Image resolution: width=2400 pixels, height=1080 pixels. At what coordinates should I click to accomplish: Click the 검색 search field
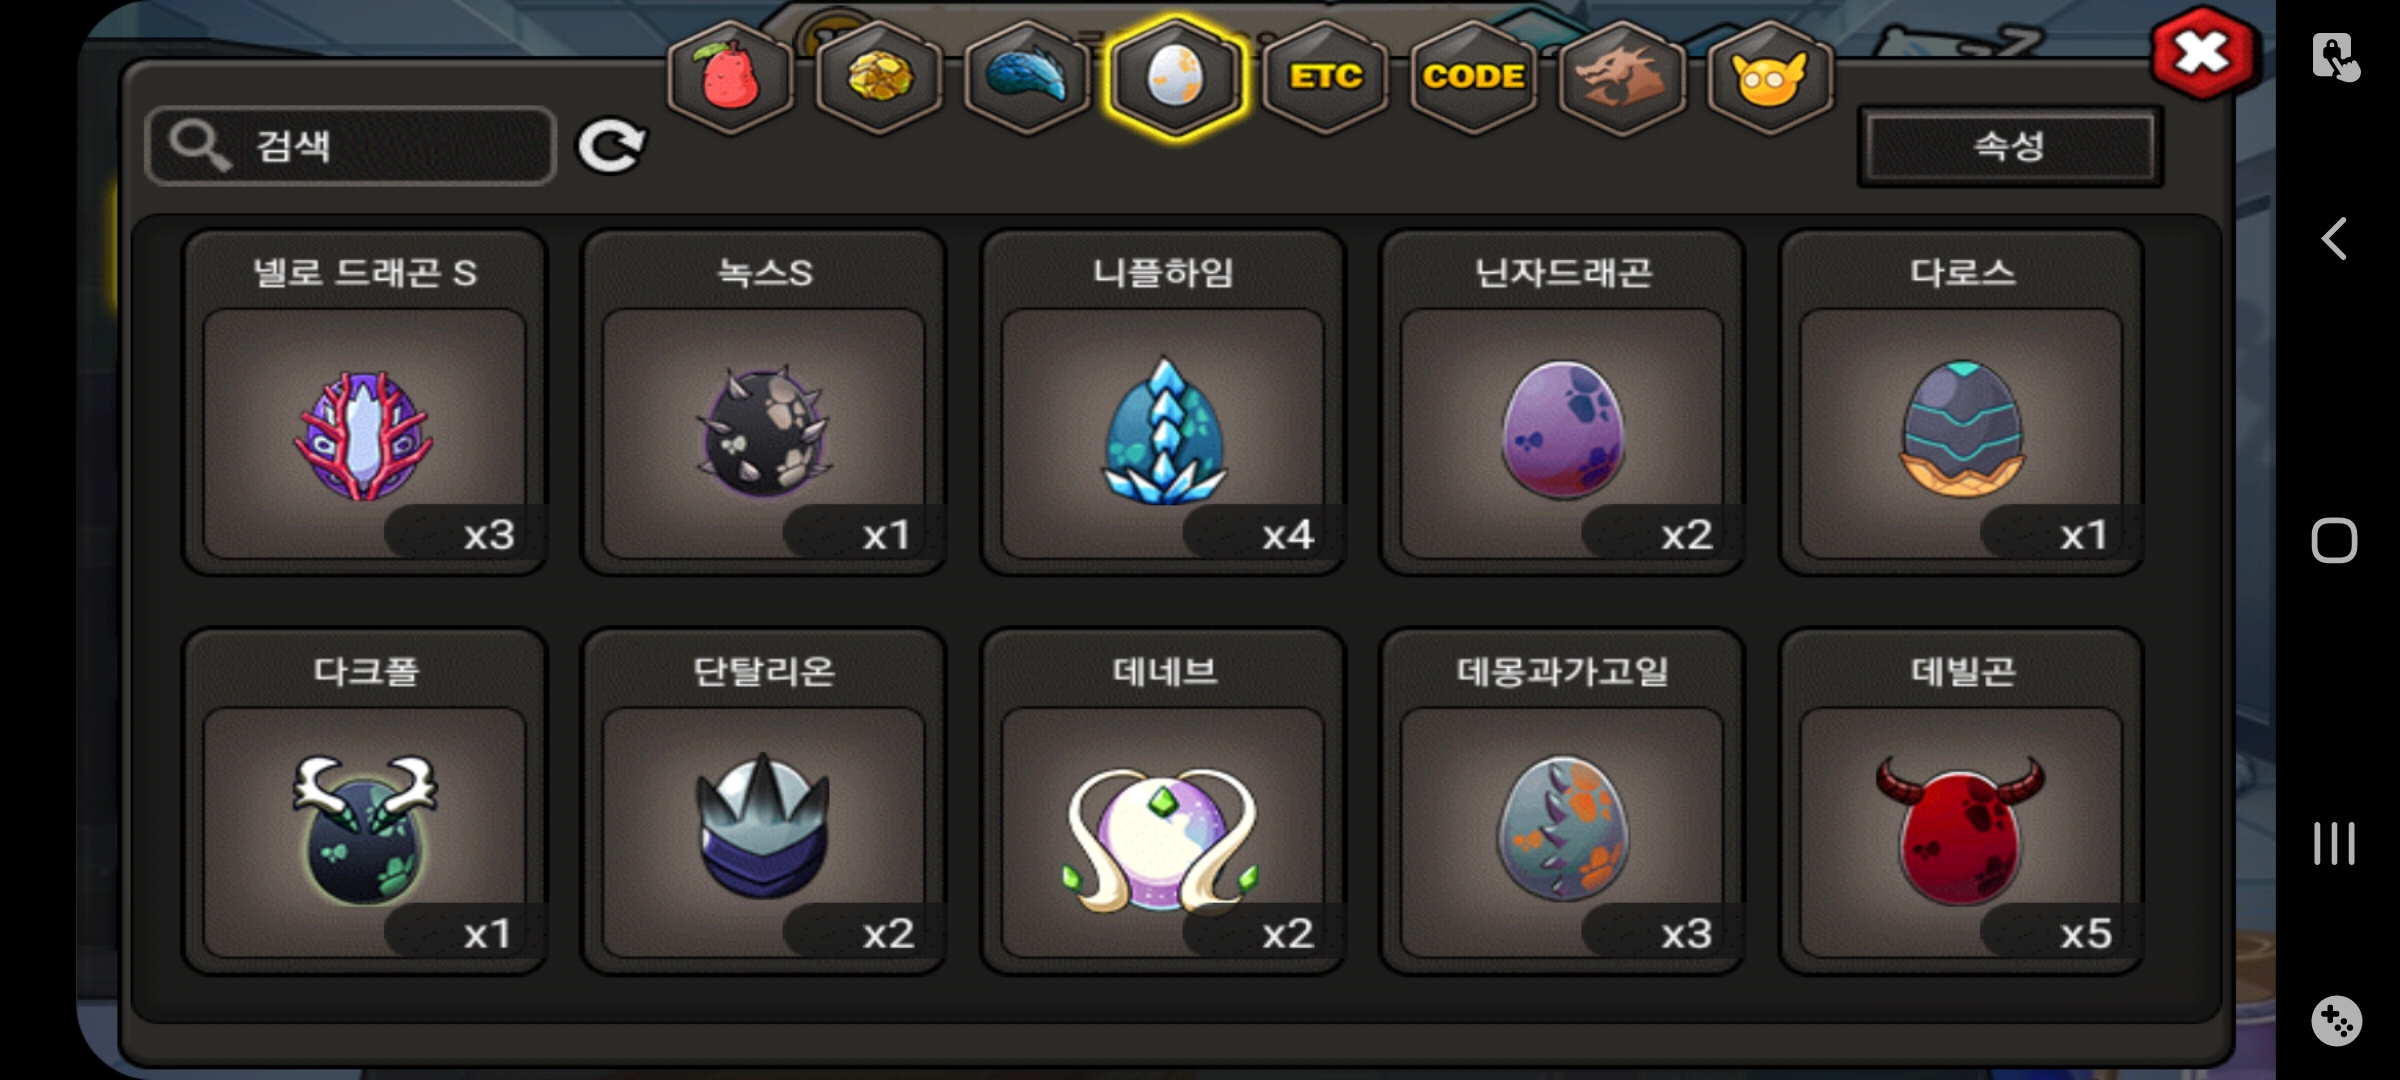click(x=350, y=146)
